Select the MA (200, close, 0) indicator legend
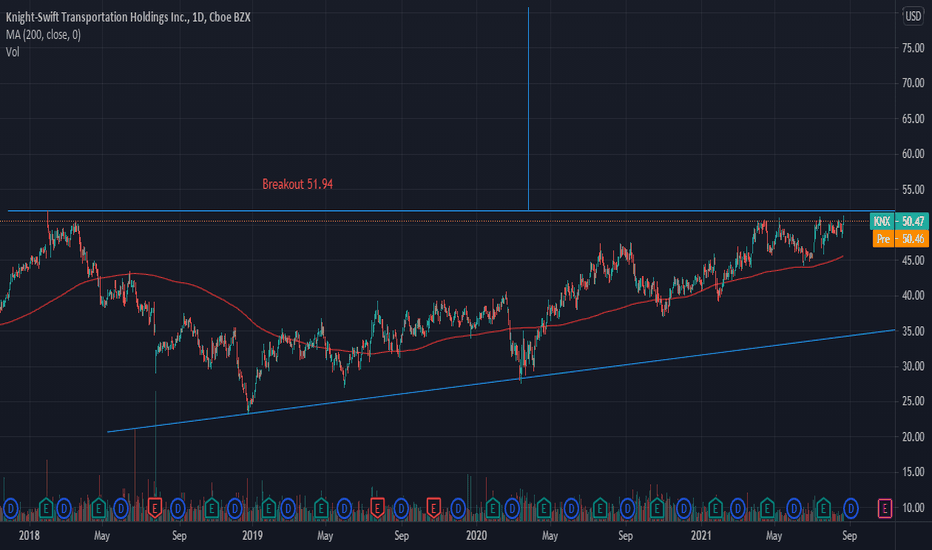This screenshot has width=932, height=550. point(43,34)
